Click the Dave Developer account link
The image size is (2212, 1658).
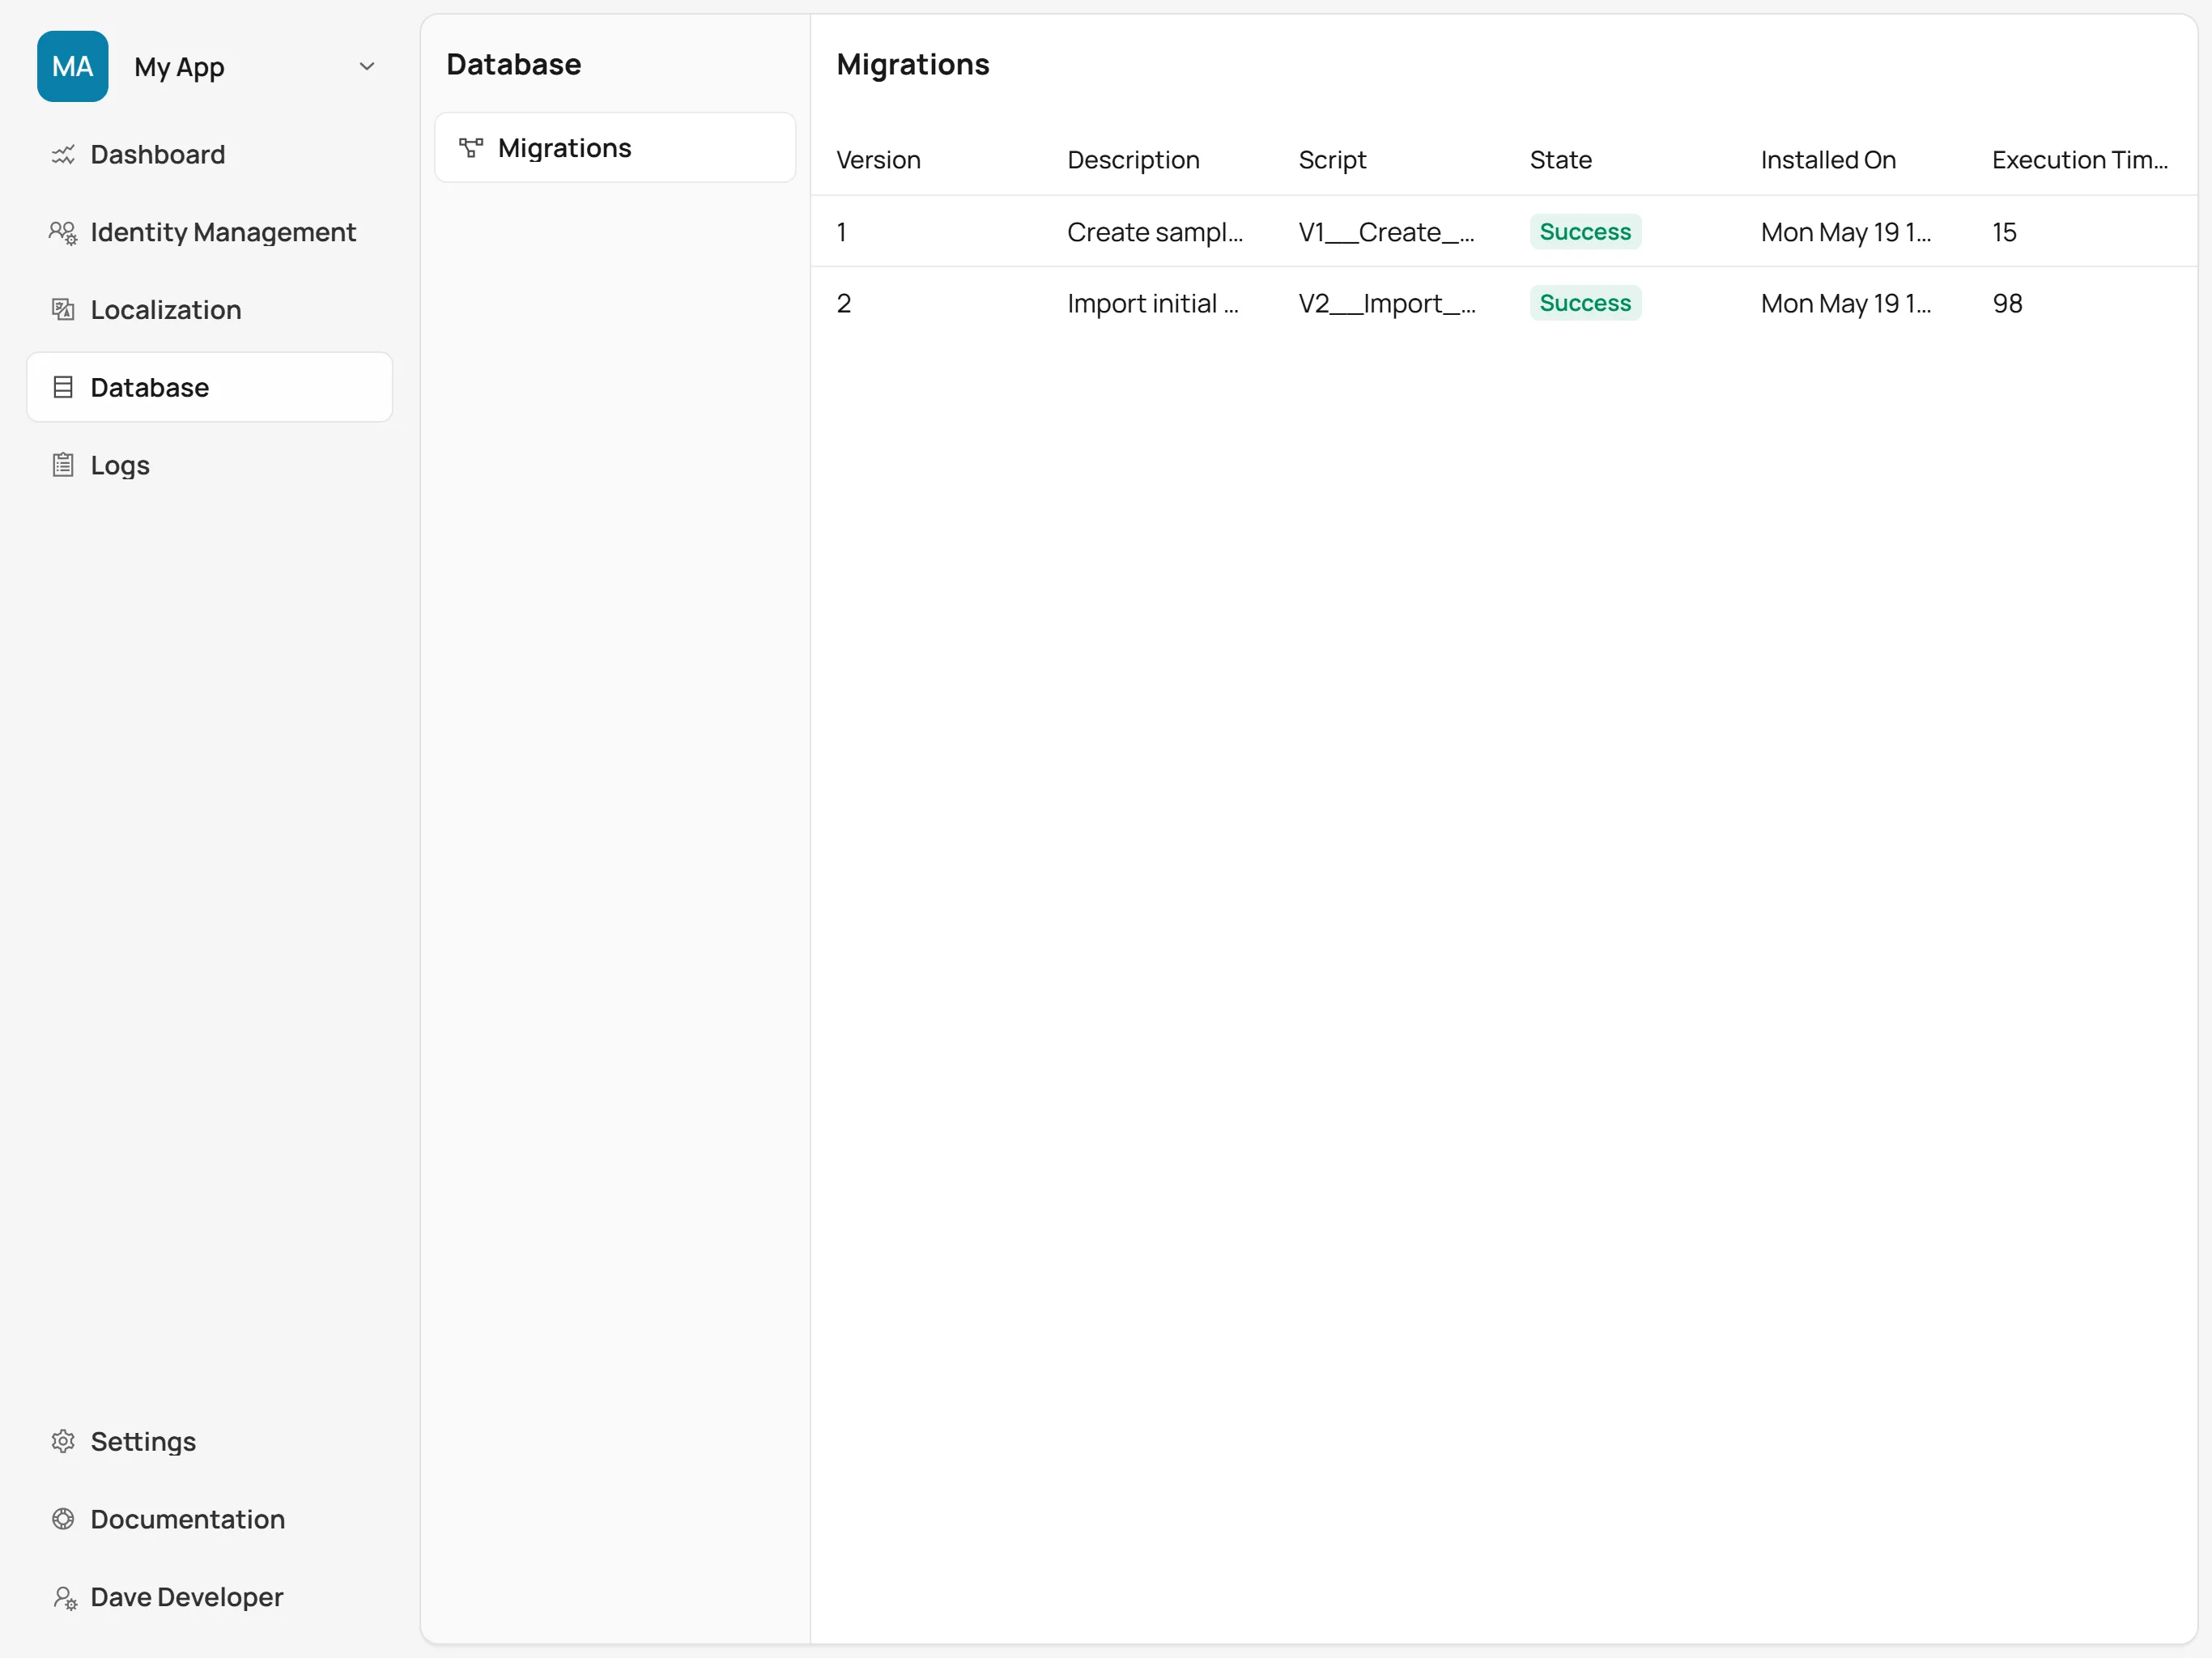pos(185,1597)
